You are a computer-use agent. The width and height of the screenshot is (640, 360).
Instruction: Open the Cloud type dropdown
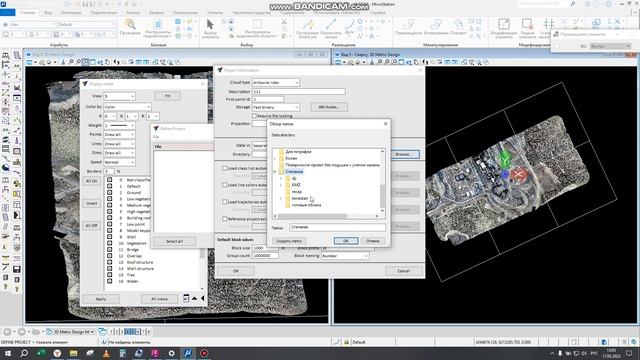[x=276, y=82]
